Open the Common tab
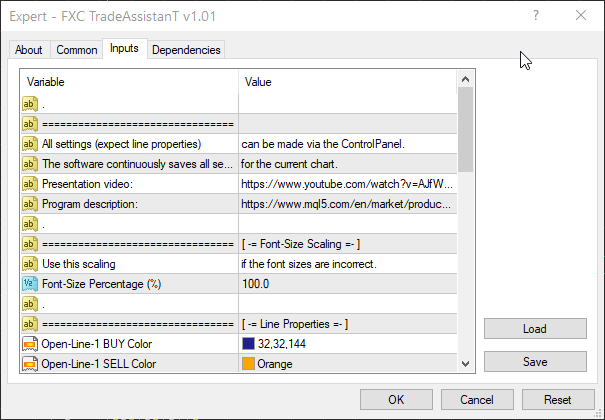Viewport: 605px width, 420px height. [77, 50]
